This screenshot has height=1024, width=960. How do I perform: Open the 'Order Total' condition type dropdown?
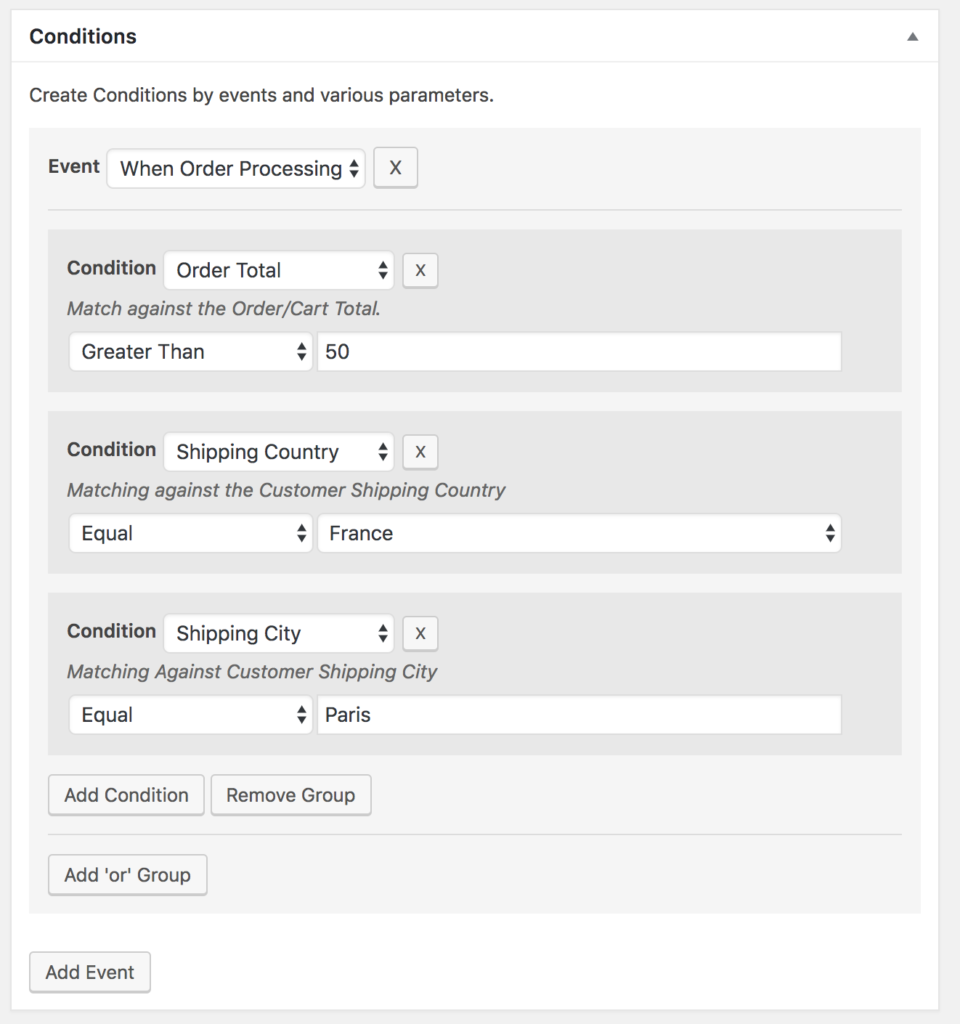click(x=279, y=270)
